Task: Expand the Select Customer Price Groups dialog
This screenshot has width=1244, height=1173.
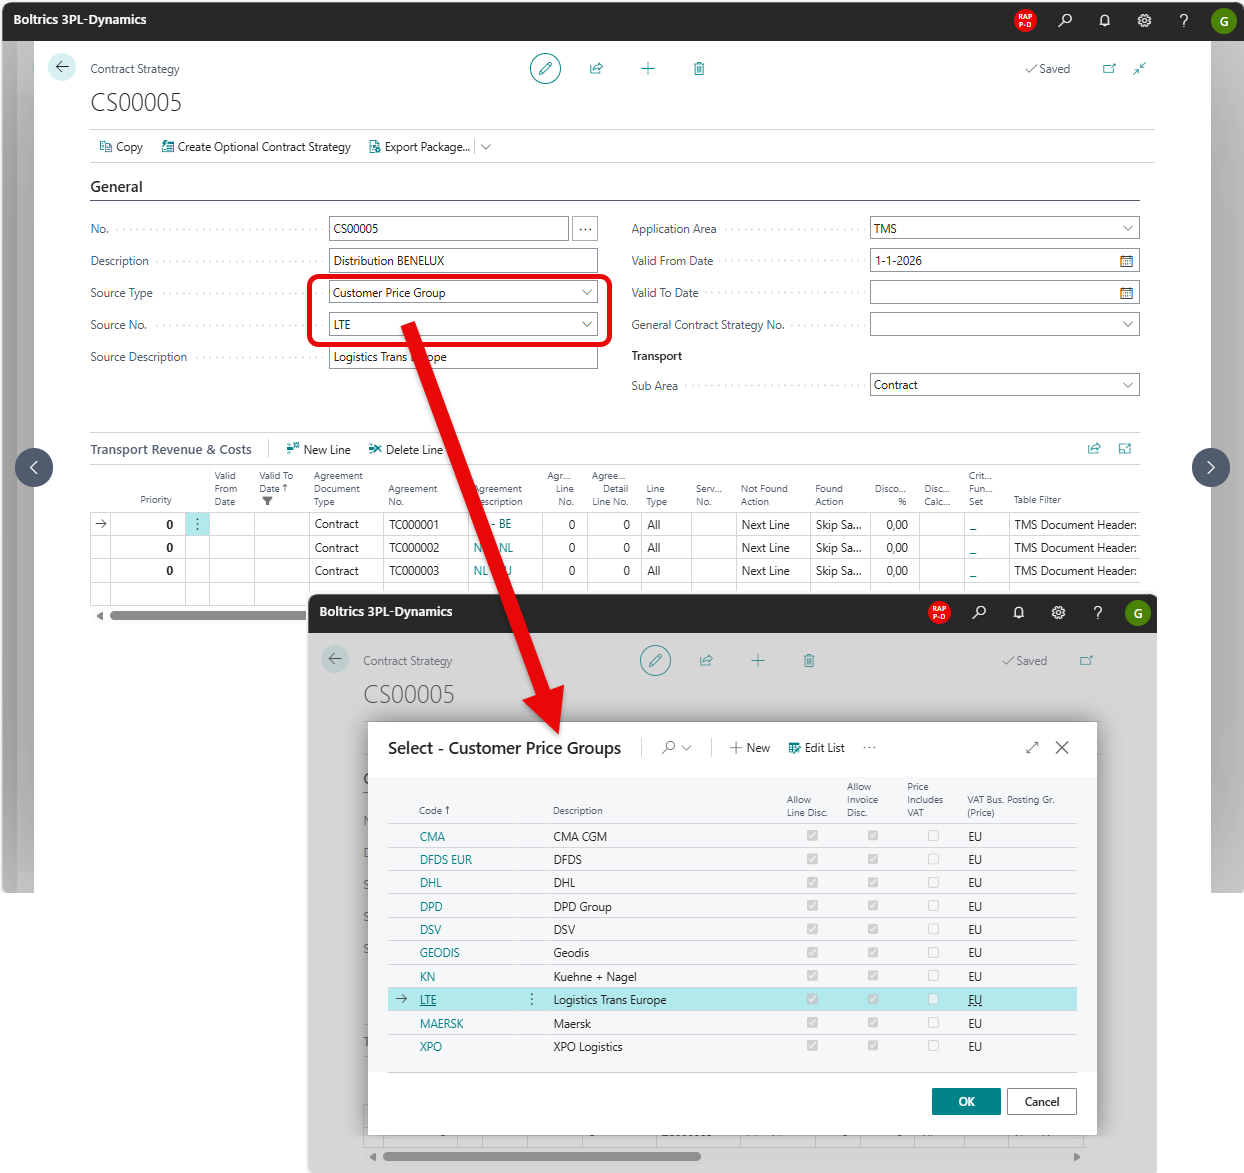Action: point(1032,748)
